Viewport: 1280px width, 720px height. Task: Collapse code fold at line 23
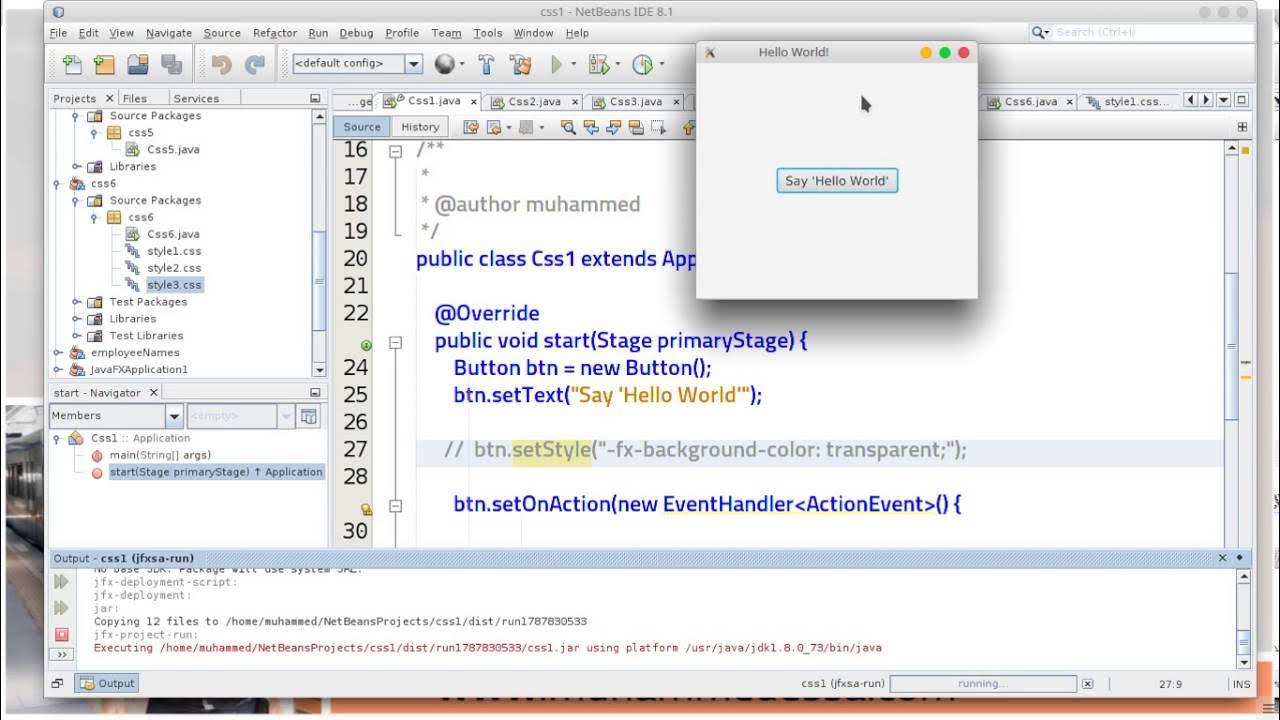395,342
